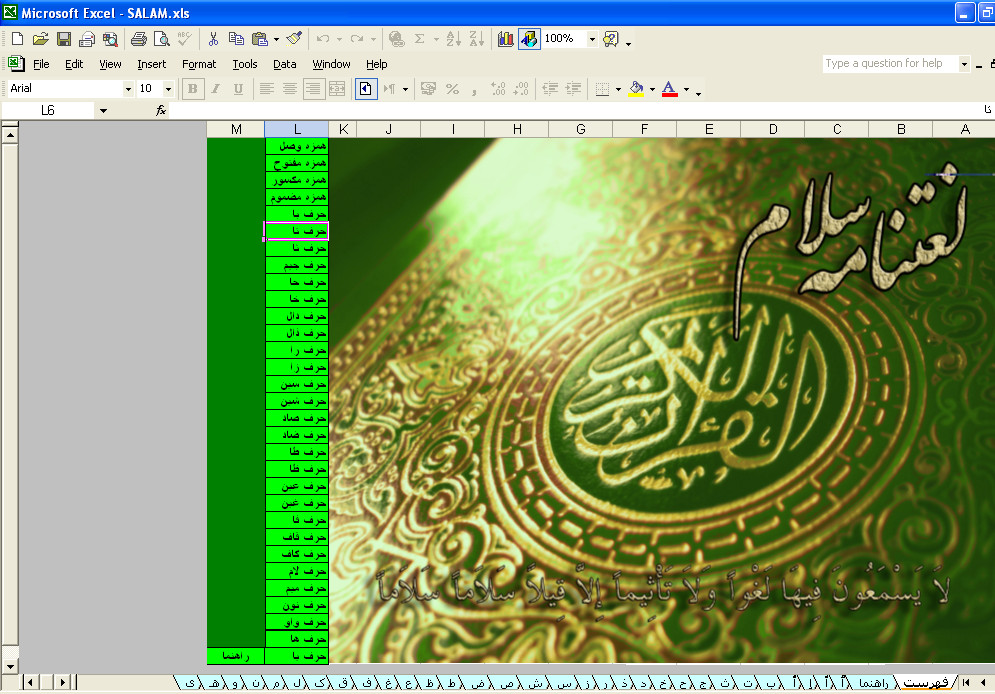
Task: Toggle Underline formatting
Action: click(x=239, y=89)
